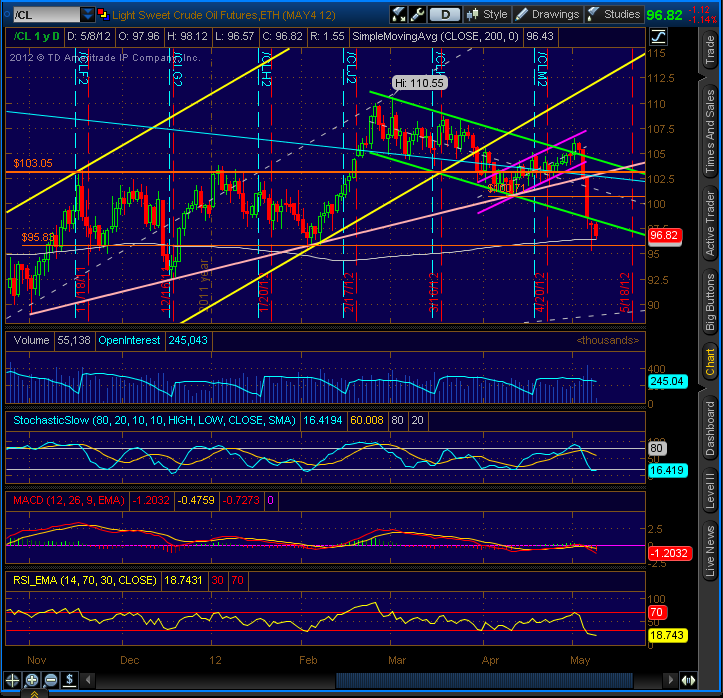Select the Chart side tab
723x698 pixels.
pos(710,362)
